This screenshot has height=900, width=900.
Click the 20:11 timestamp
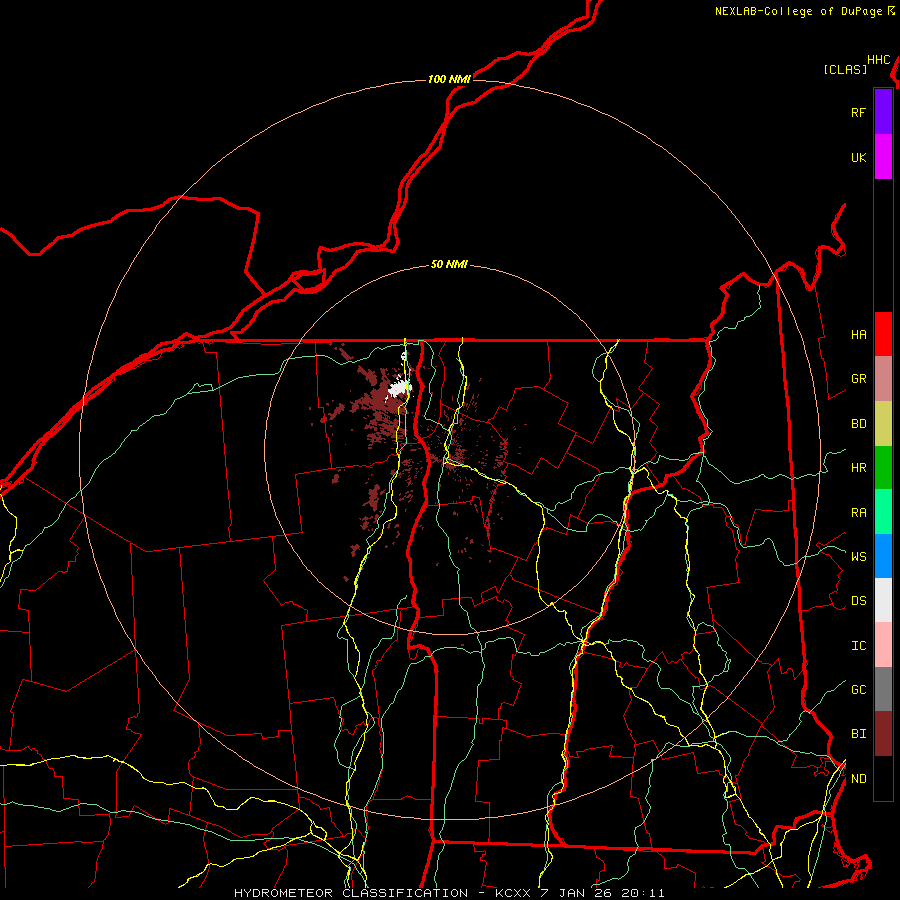[643, 893]
